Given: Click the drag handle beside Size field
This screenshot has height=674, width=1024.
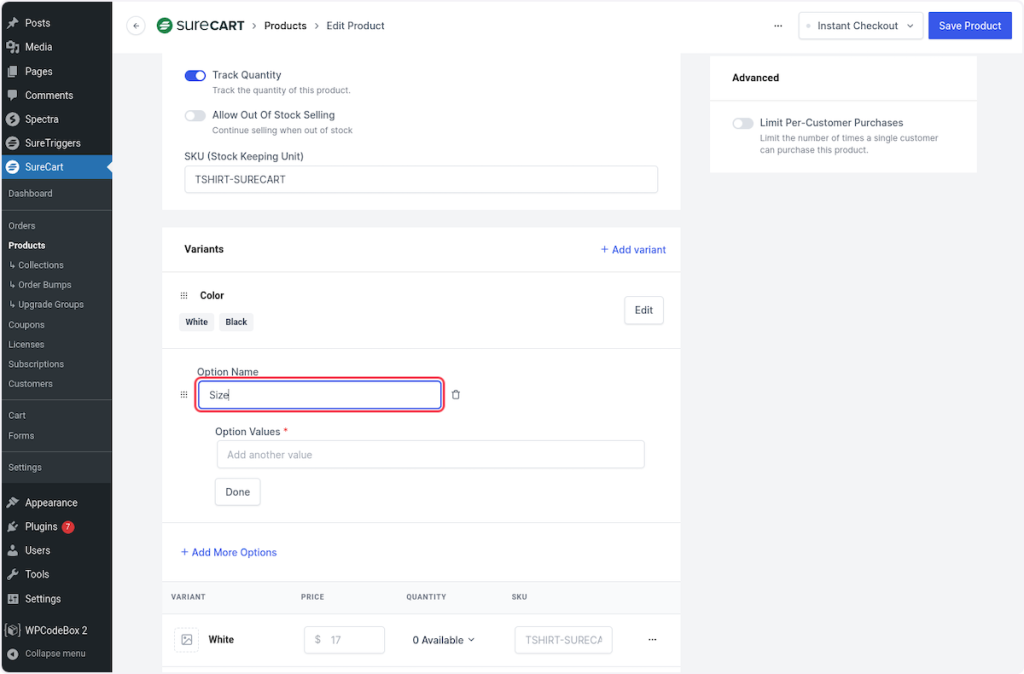Looking at the screenshot, I should [184, 395].
